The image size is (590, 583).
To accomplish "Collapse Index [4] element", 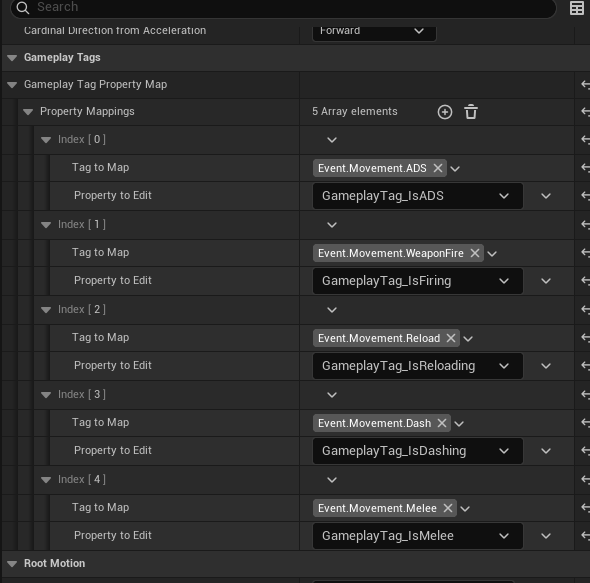I will 46,480.
